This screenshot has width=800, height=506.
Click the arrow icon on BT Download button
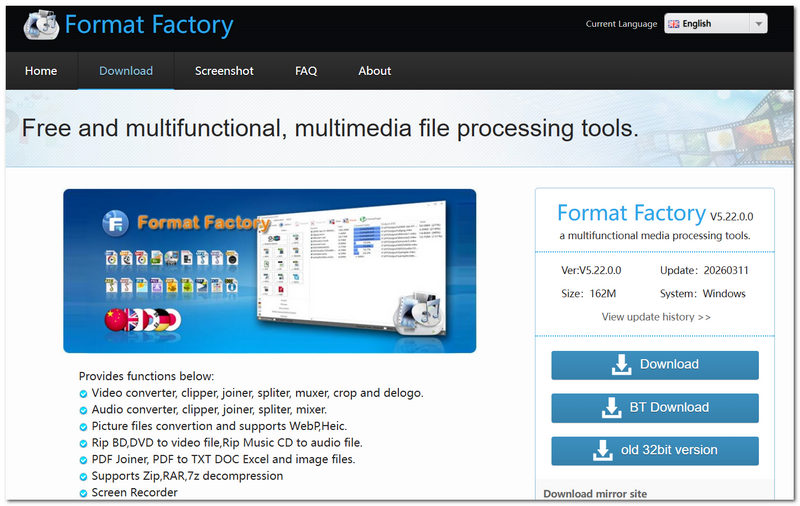(x=611, y=408)
